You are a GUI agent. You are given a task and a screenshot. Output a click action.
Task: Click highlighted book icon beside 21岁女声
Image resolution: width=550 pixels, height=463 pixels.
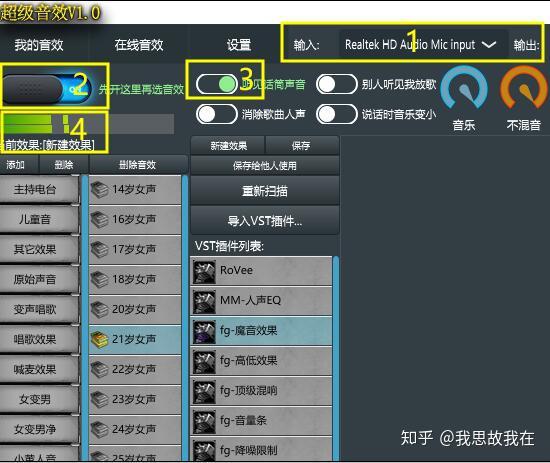pos(99,339)
